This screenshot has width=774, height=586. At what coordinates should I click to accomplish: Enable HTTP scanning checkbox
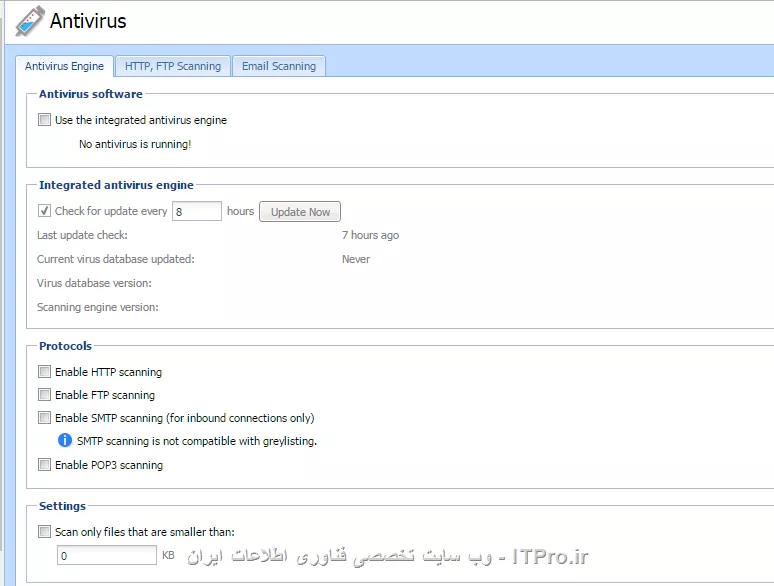coord(44,371)
